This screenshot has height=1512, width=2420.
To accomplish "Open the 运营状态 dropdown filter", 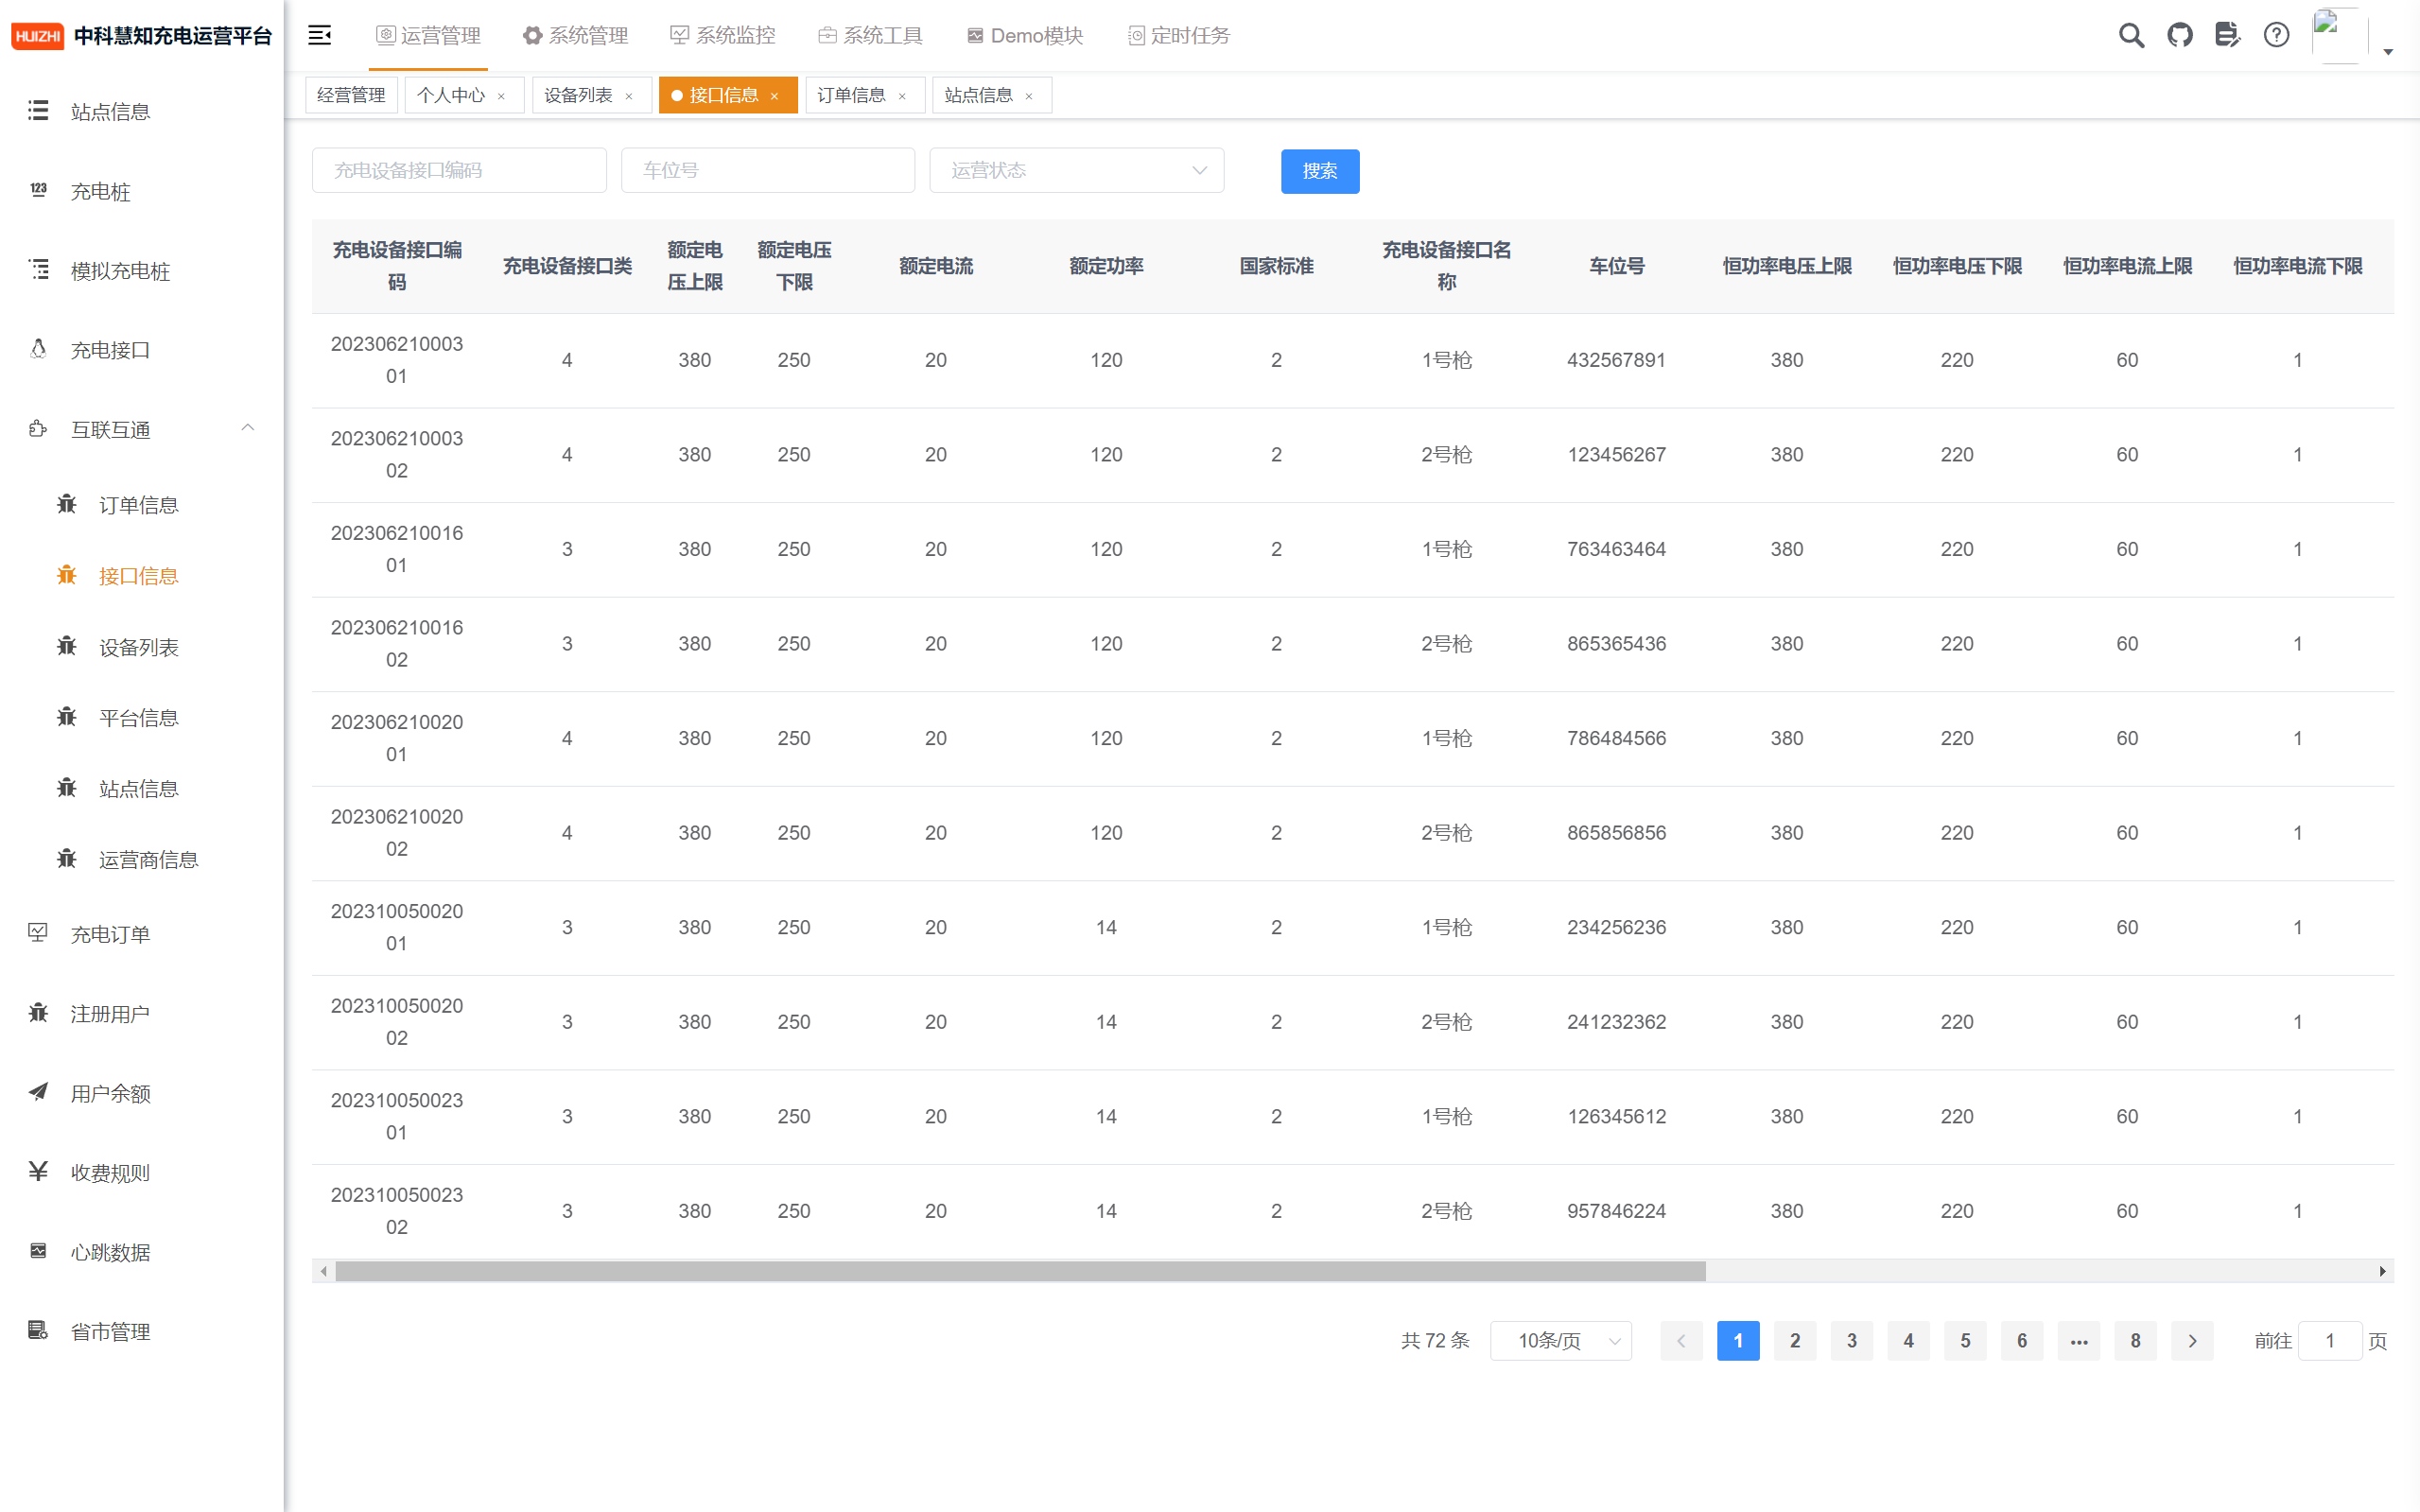I will pyautogui.click(x=1077, y=170).
